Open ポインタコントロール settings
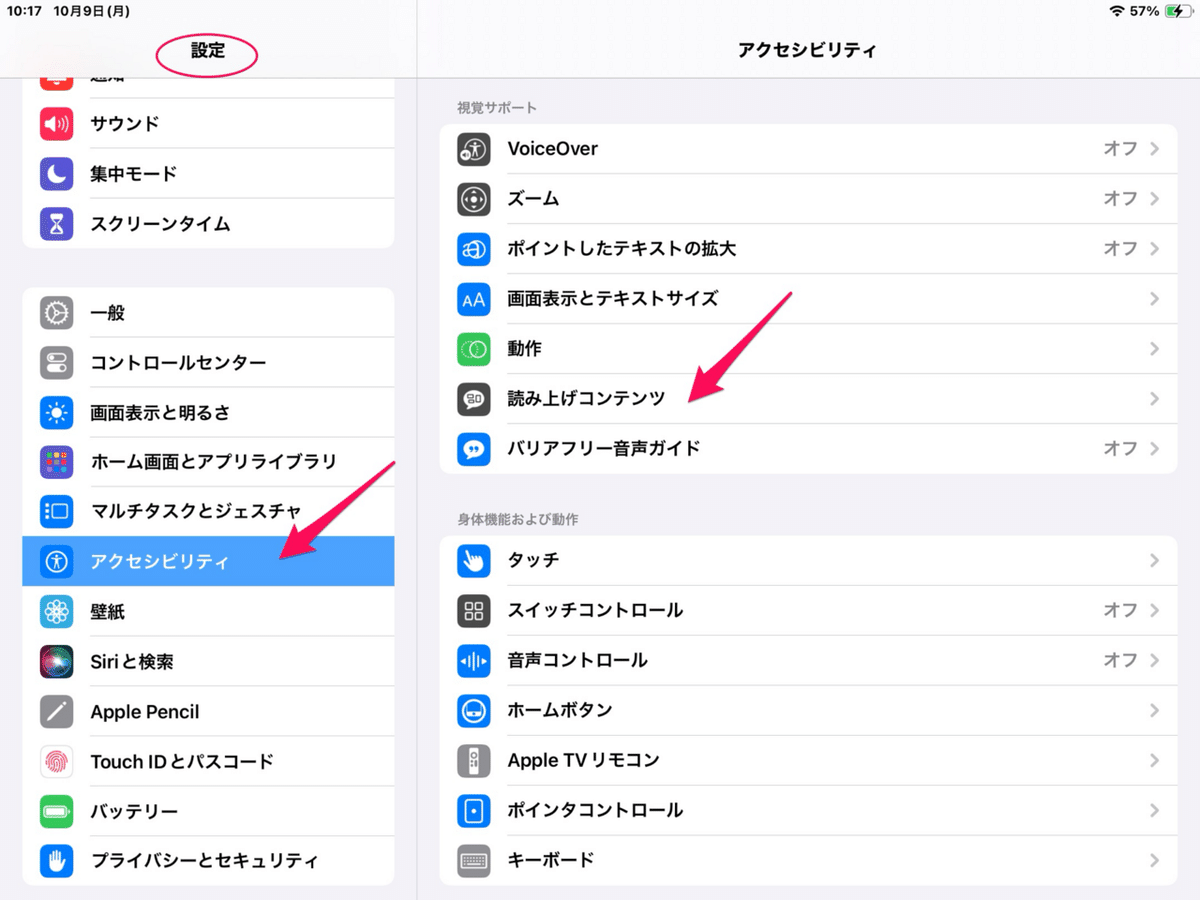Viewport: 1200px width, 900px height. coord(808,810)
